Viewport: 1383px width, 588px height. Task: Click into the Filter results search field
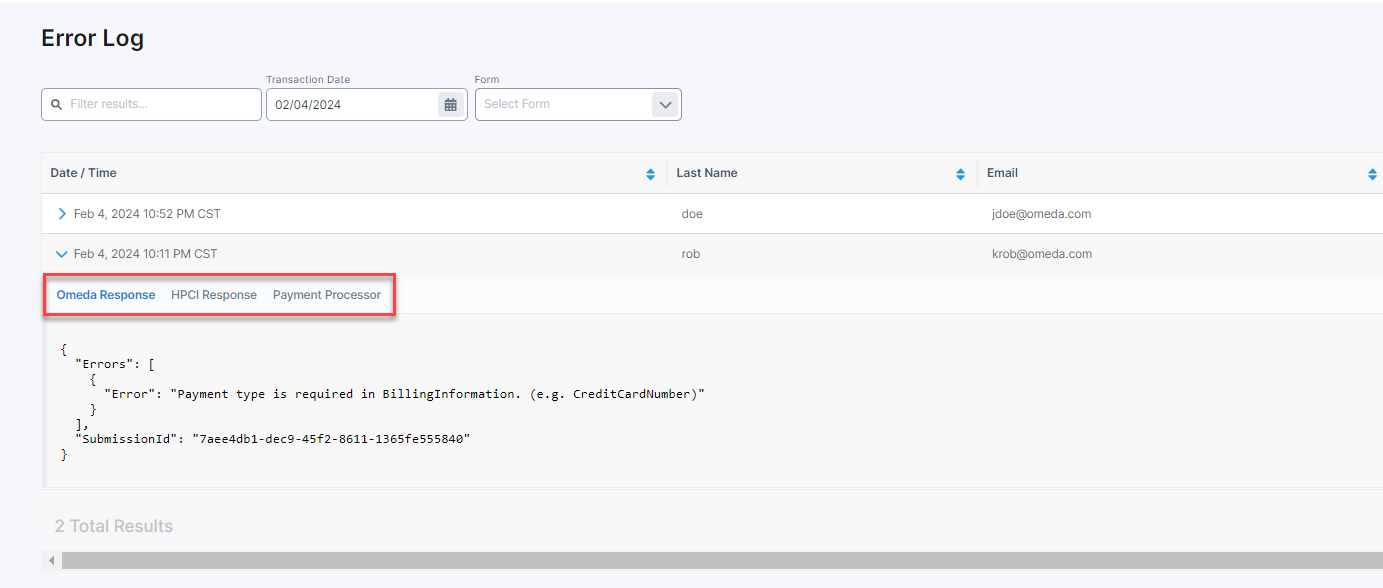(x=160, y=104)
